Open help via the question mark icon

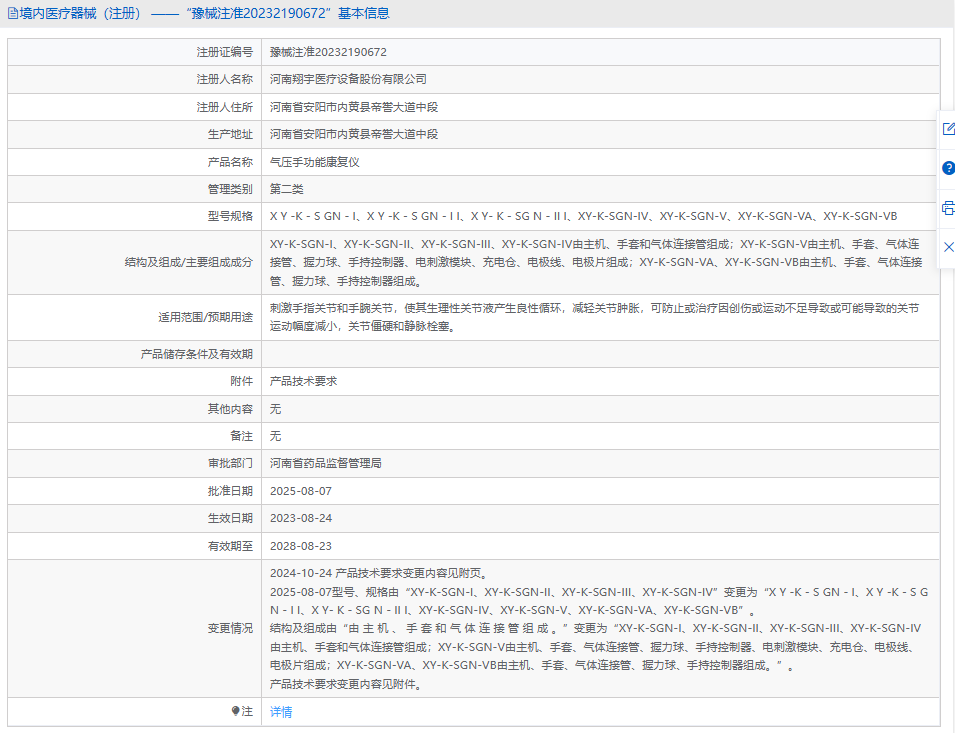click(948, 168)
